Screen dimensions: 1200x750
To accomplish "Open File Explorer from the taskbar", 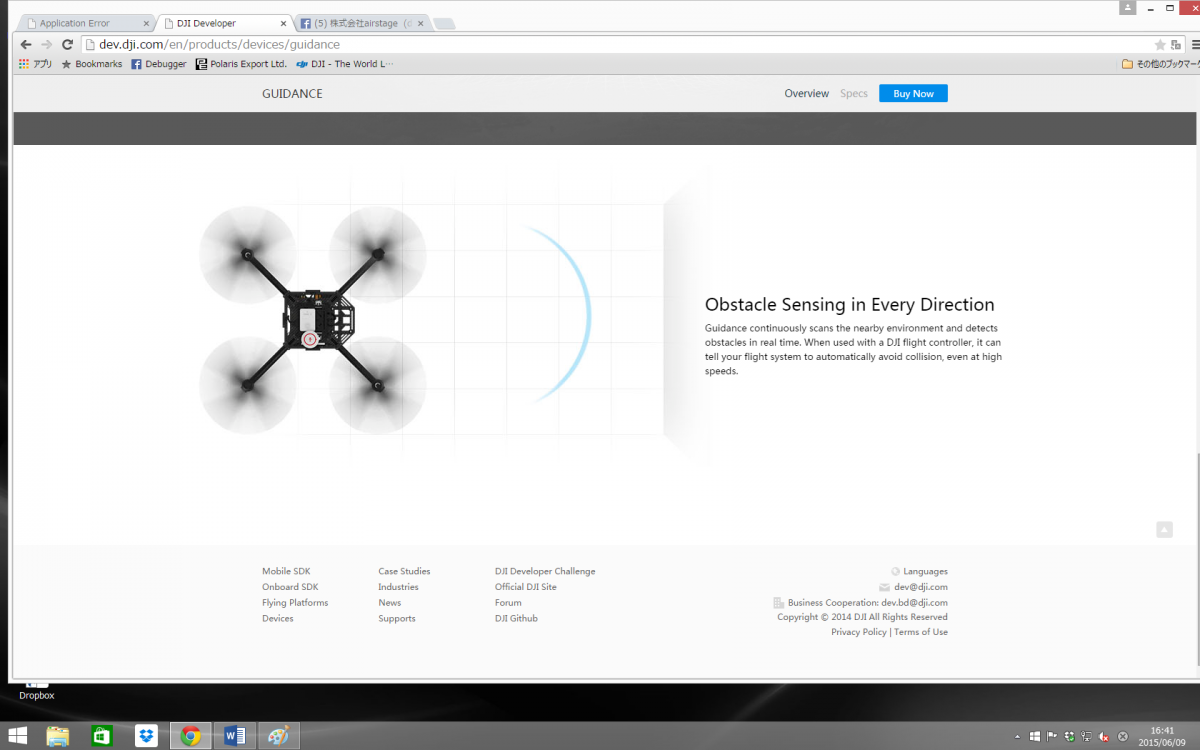I will pos(58,736).
